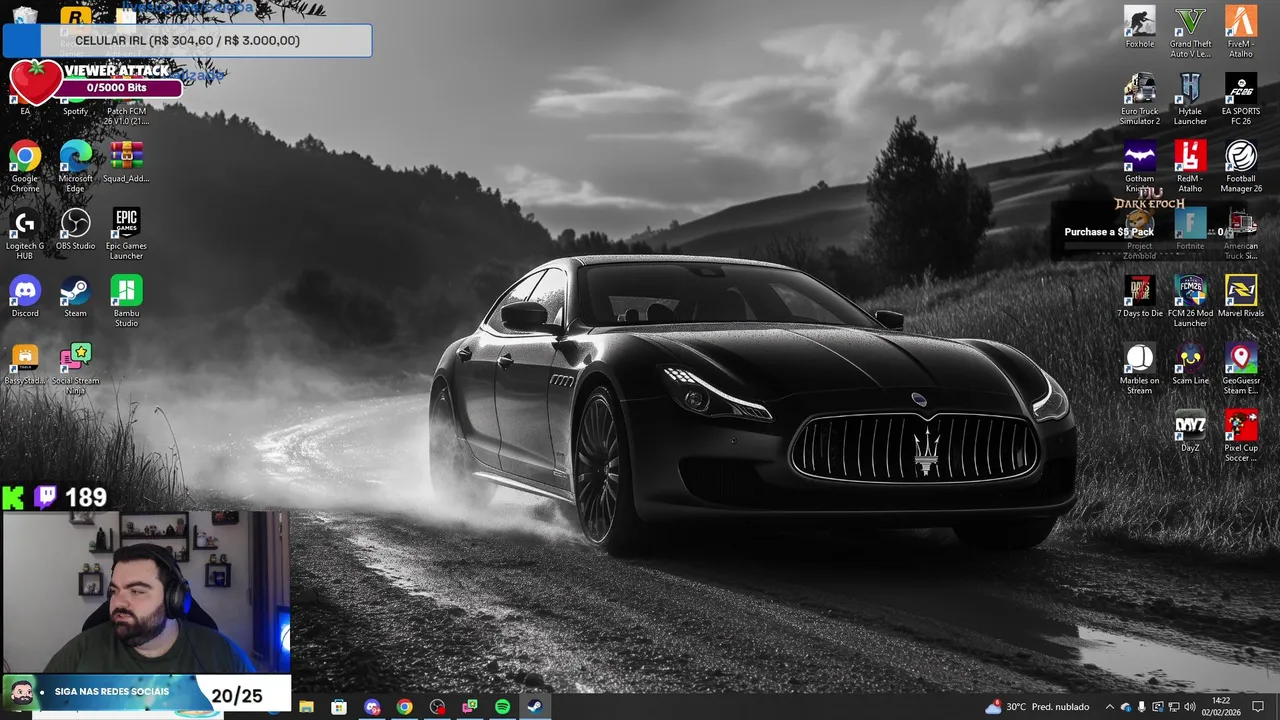Launch Euro Truck Simulator 2 shortcut
This screenshot has height=720, width=1280.
[1139, 99]
